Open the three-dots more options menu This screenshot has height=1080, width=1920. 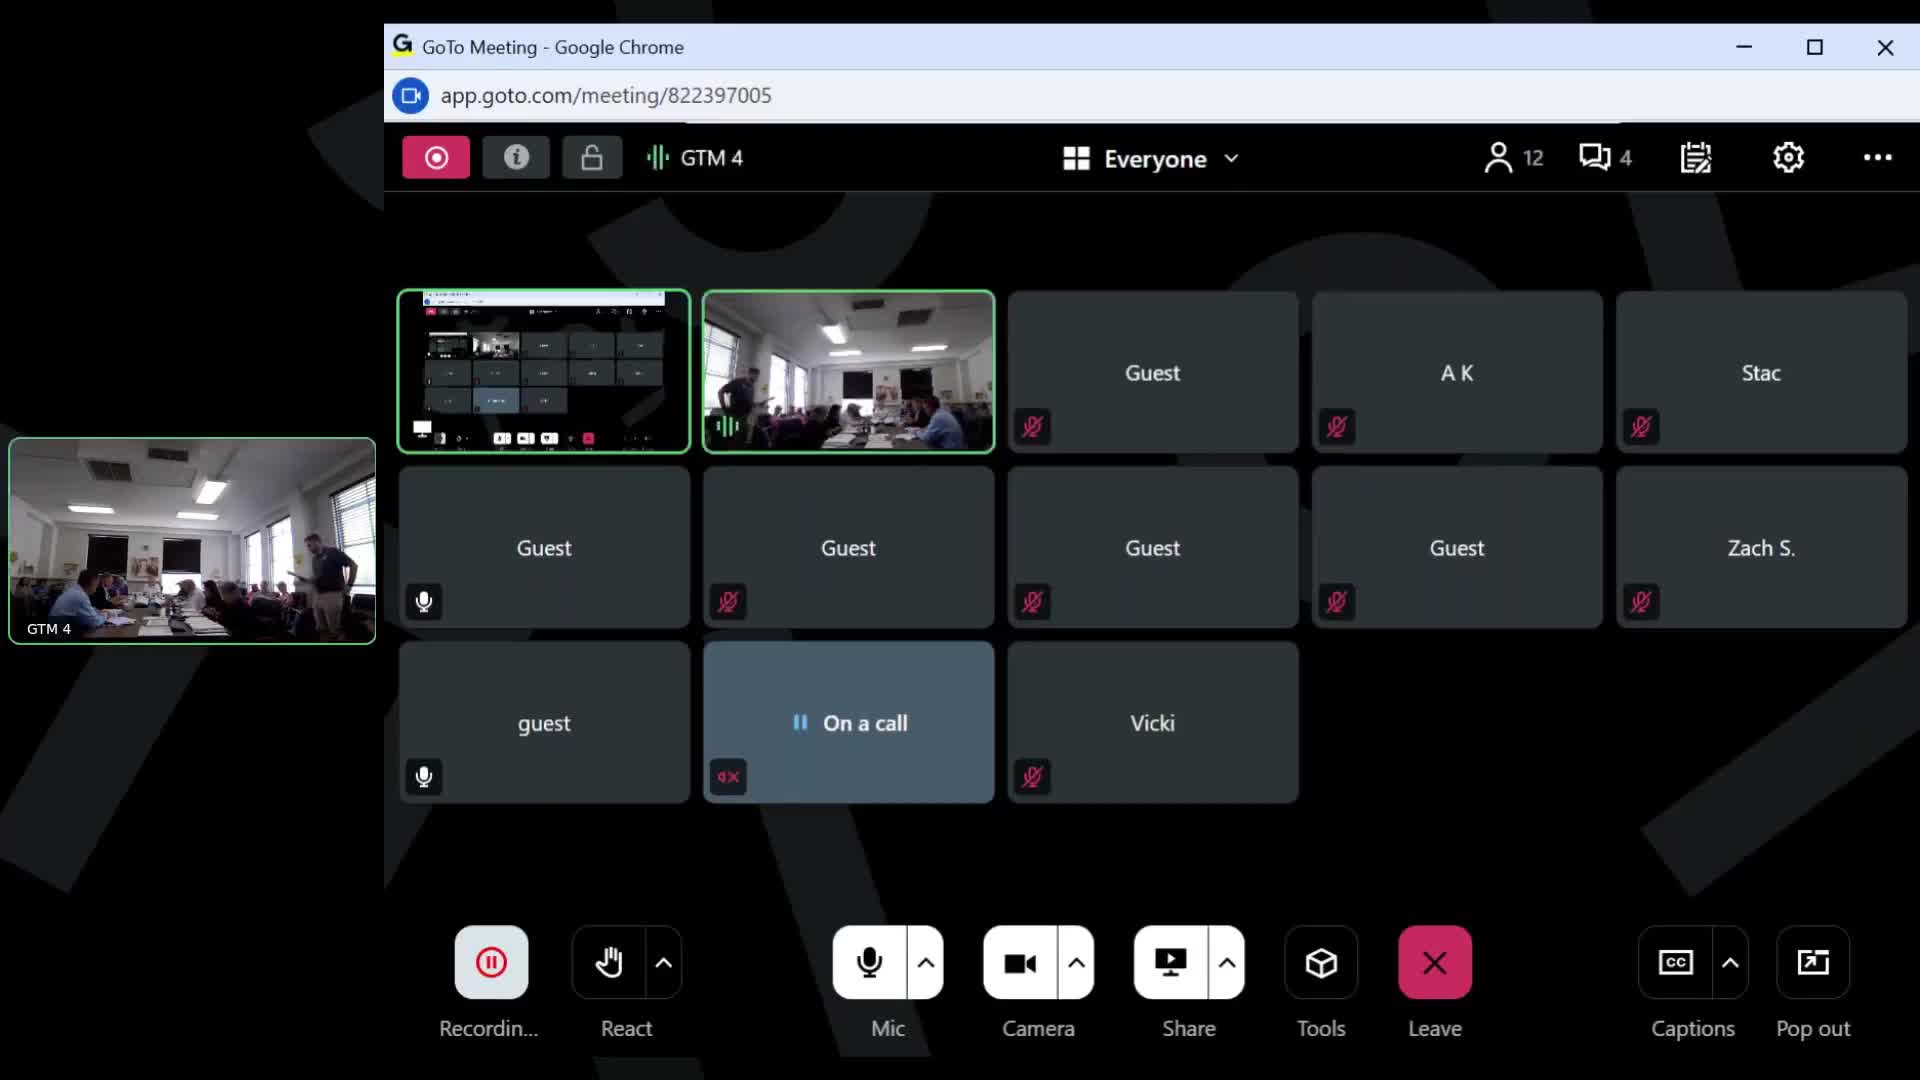click(x=1877, y=158)
